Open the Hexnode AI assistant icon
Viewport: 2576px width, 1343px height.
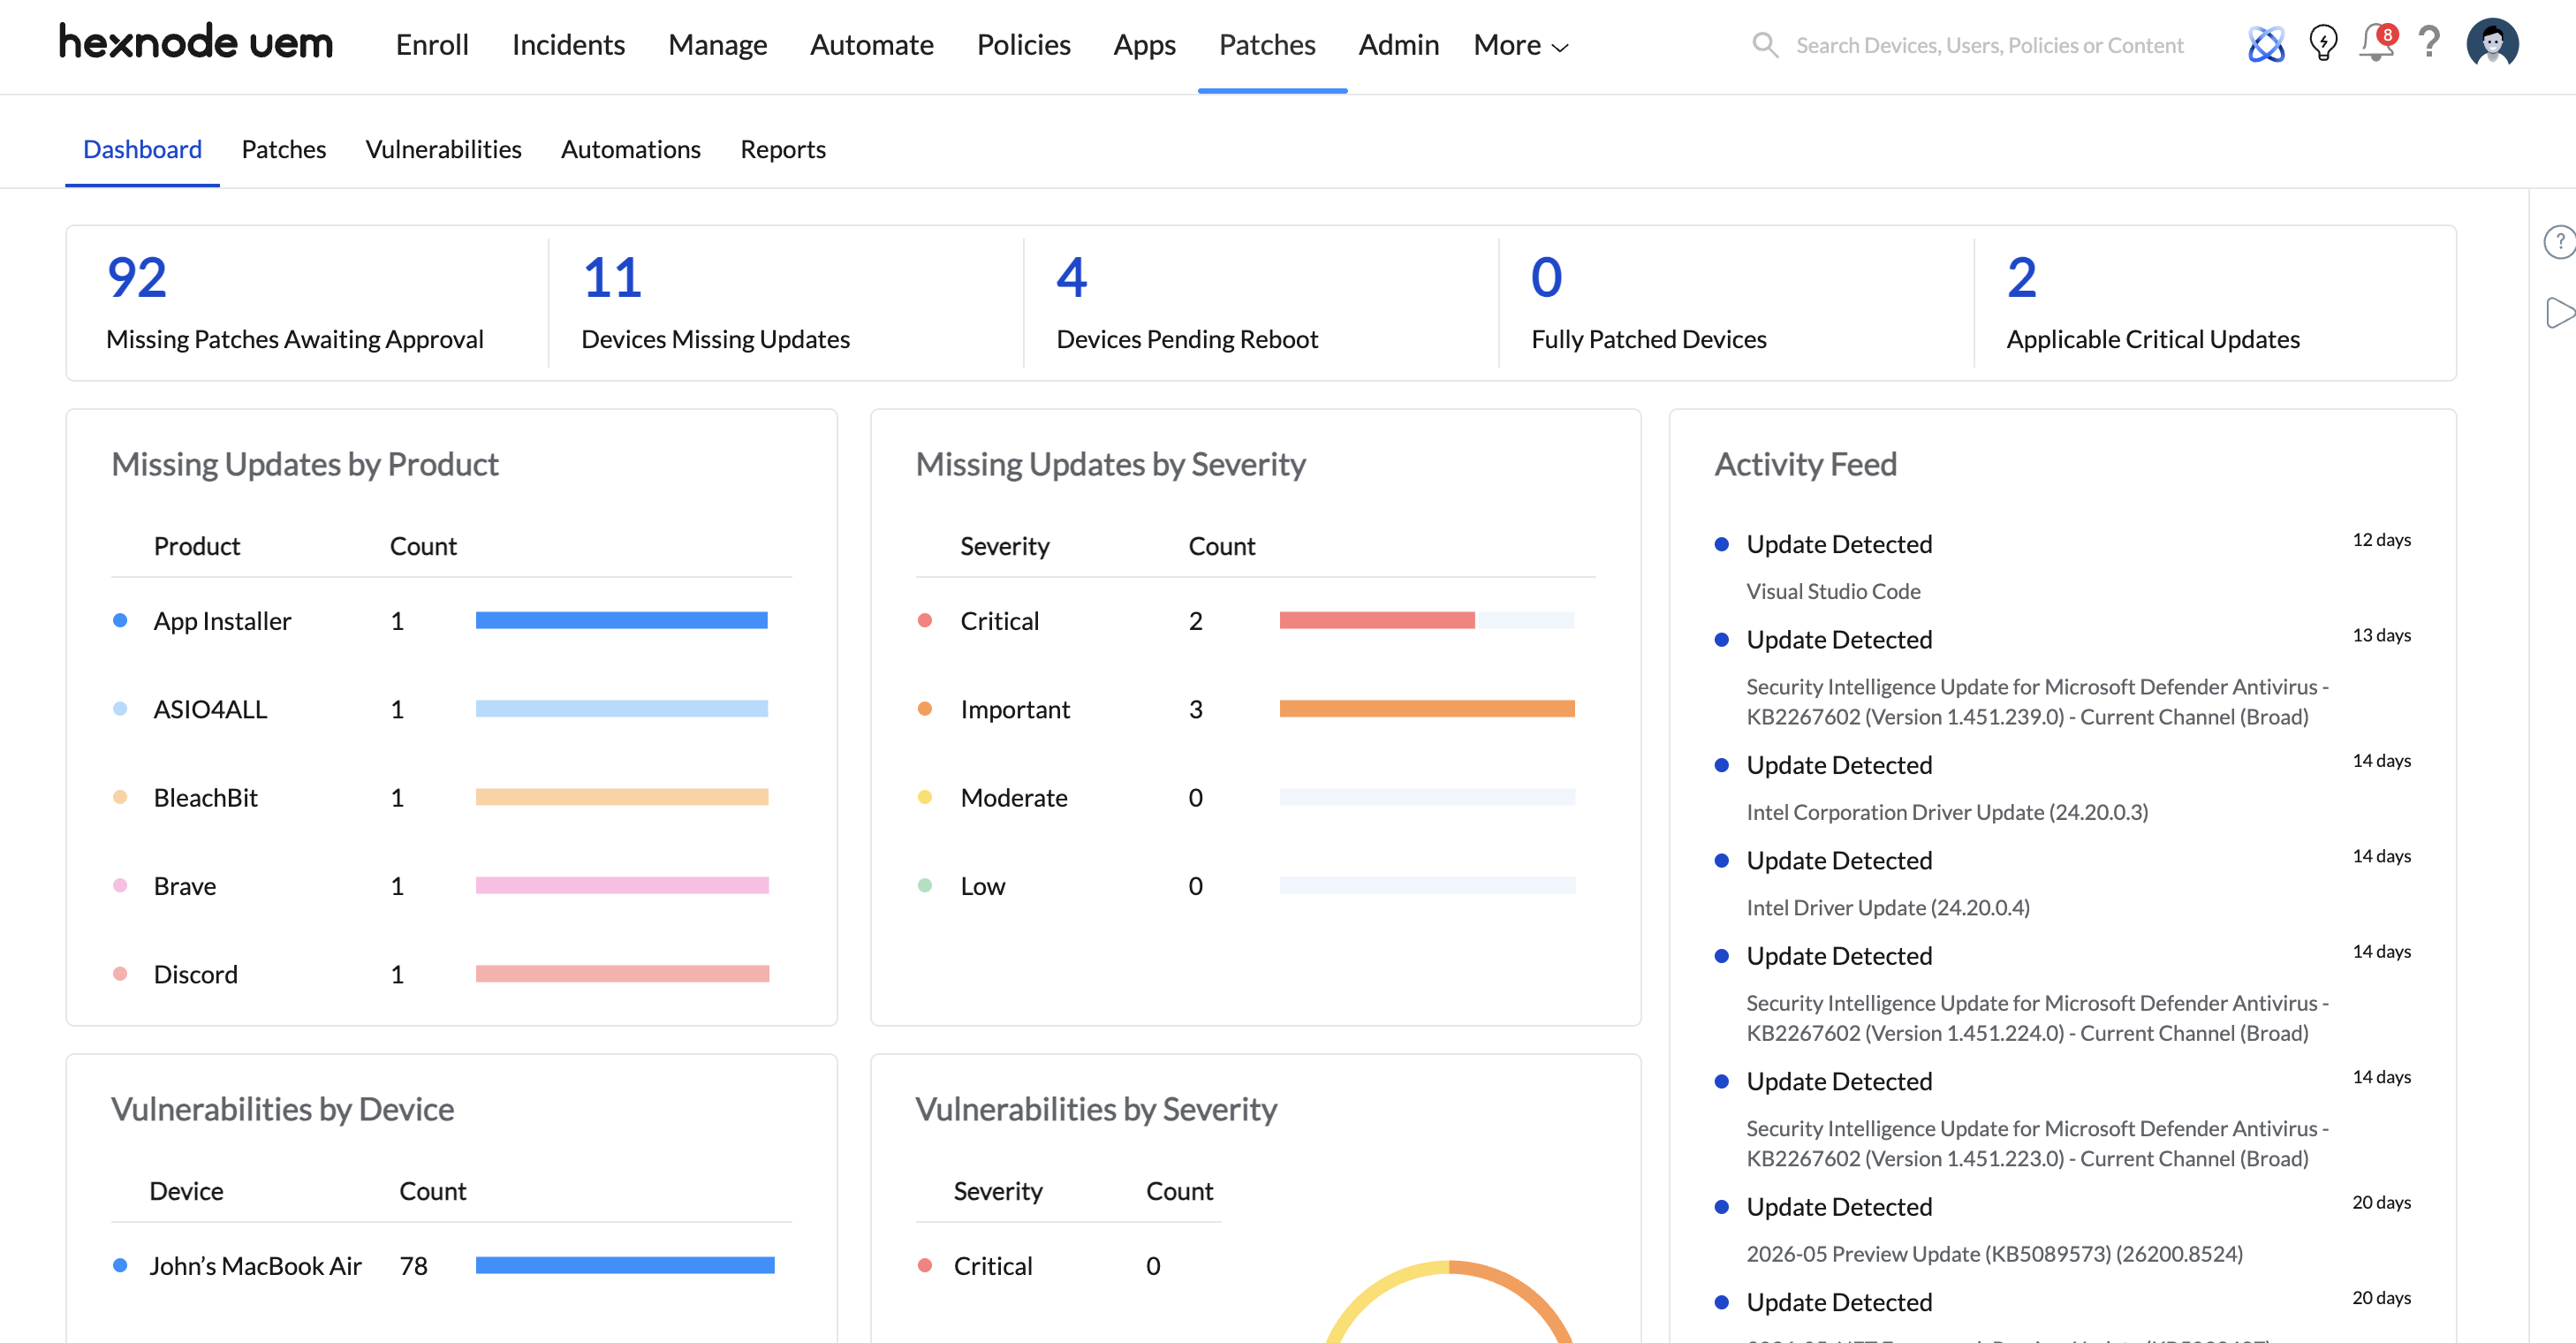pos(2266,44)
